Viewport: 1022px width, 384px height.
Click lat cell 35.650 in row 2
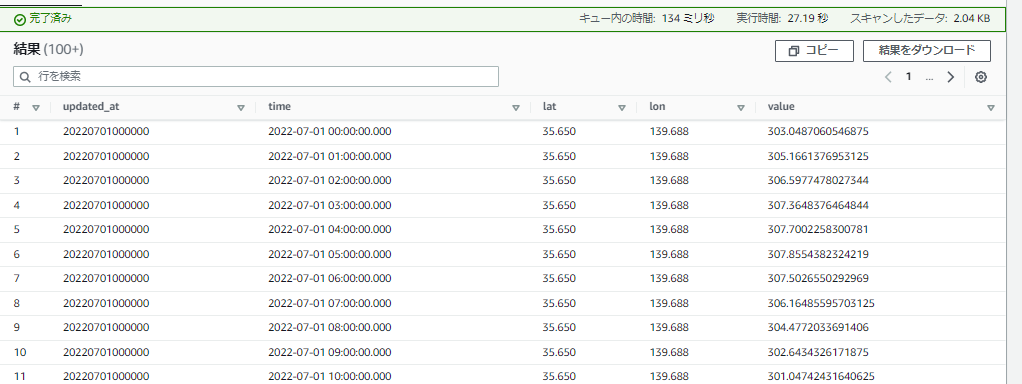tap(559, 156)
